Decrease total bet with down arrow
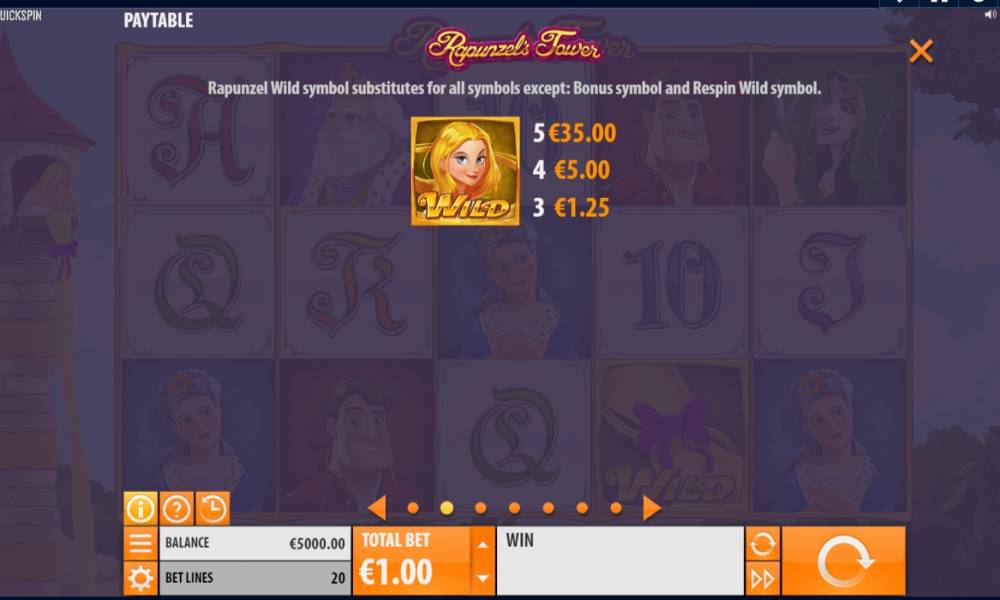1000x600 pixels. pos(483,578)
